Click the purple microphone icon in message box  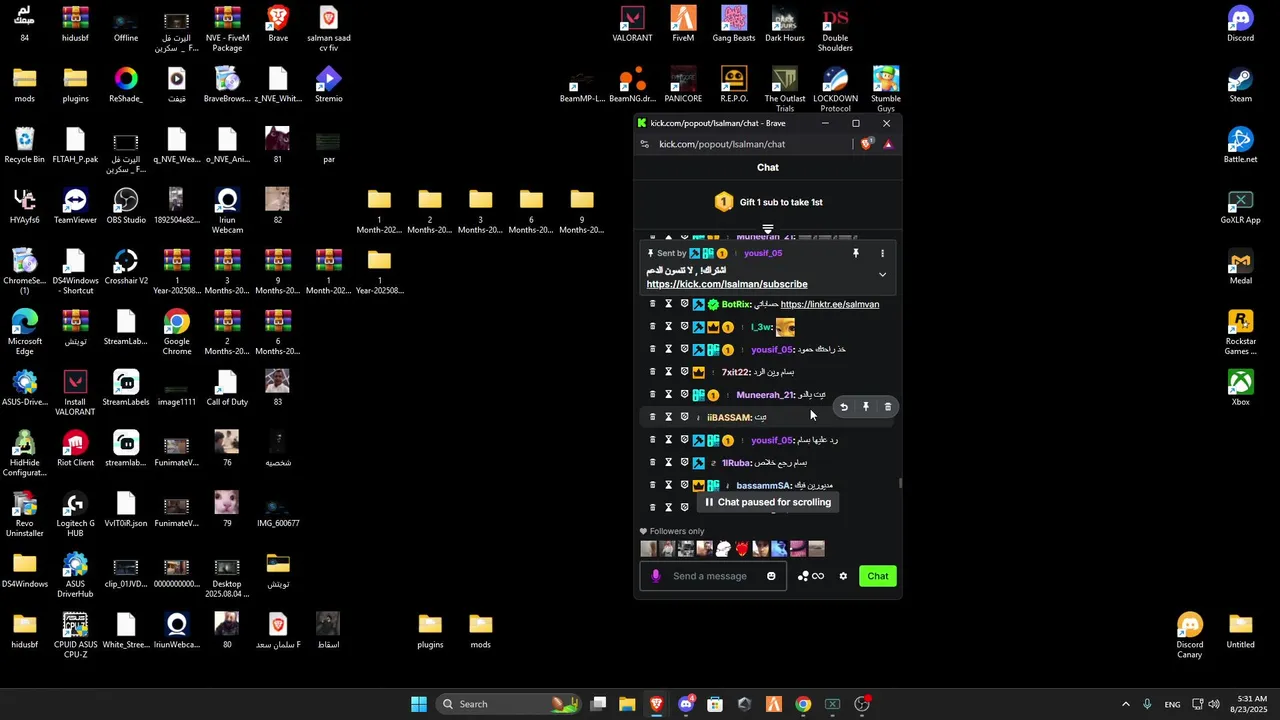pos(656,576)
